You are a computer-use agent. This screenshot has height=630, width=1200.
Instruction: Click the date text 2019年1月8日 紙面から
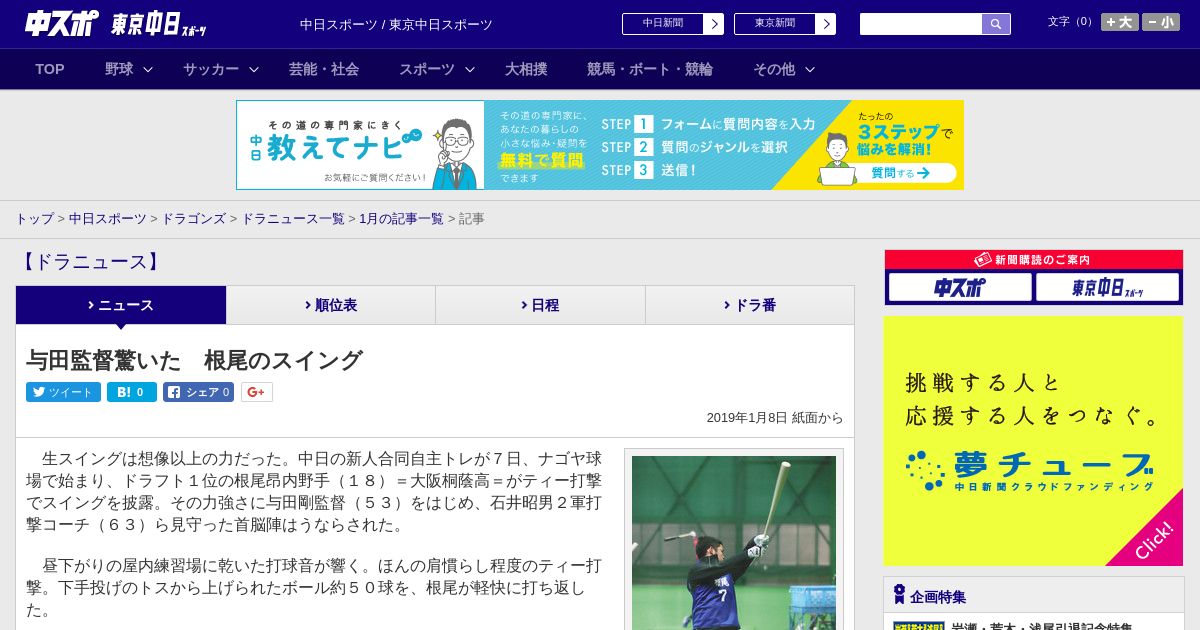[775, 418]
